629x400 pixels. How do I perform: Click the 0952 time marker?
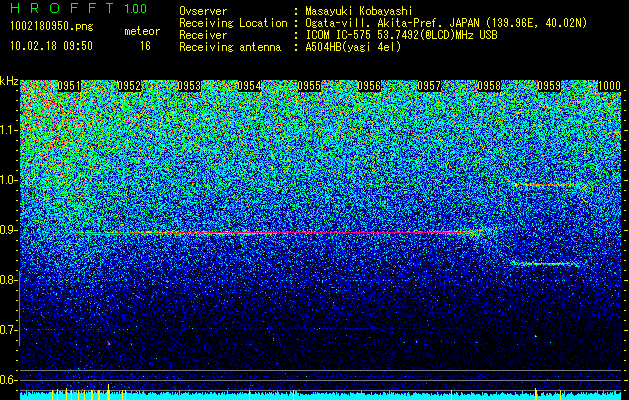point(129,86)
